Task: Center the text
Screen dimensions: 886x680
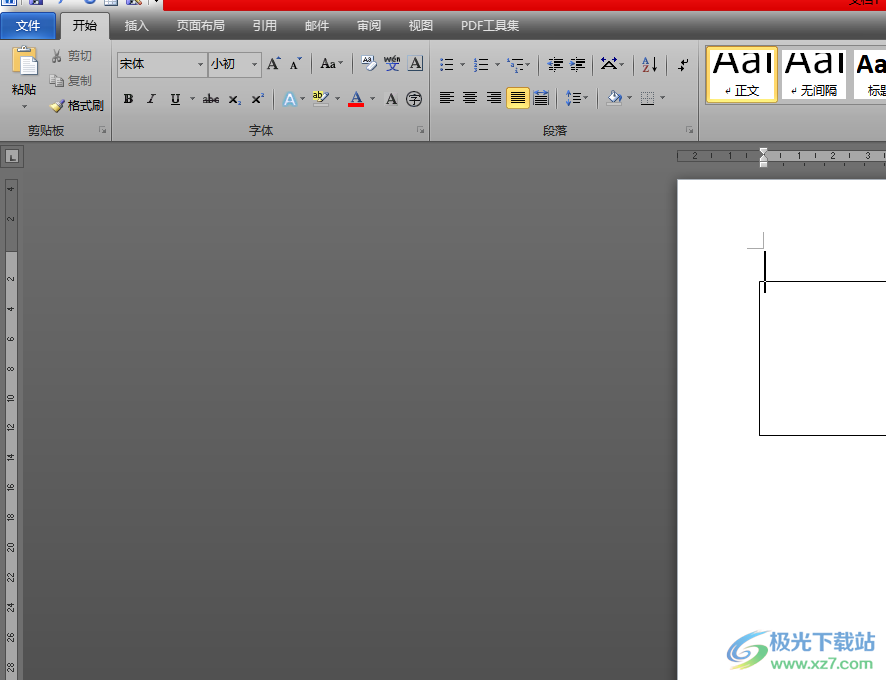Action: pyautogui.click(x=470, y=98)
